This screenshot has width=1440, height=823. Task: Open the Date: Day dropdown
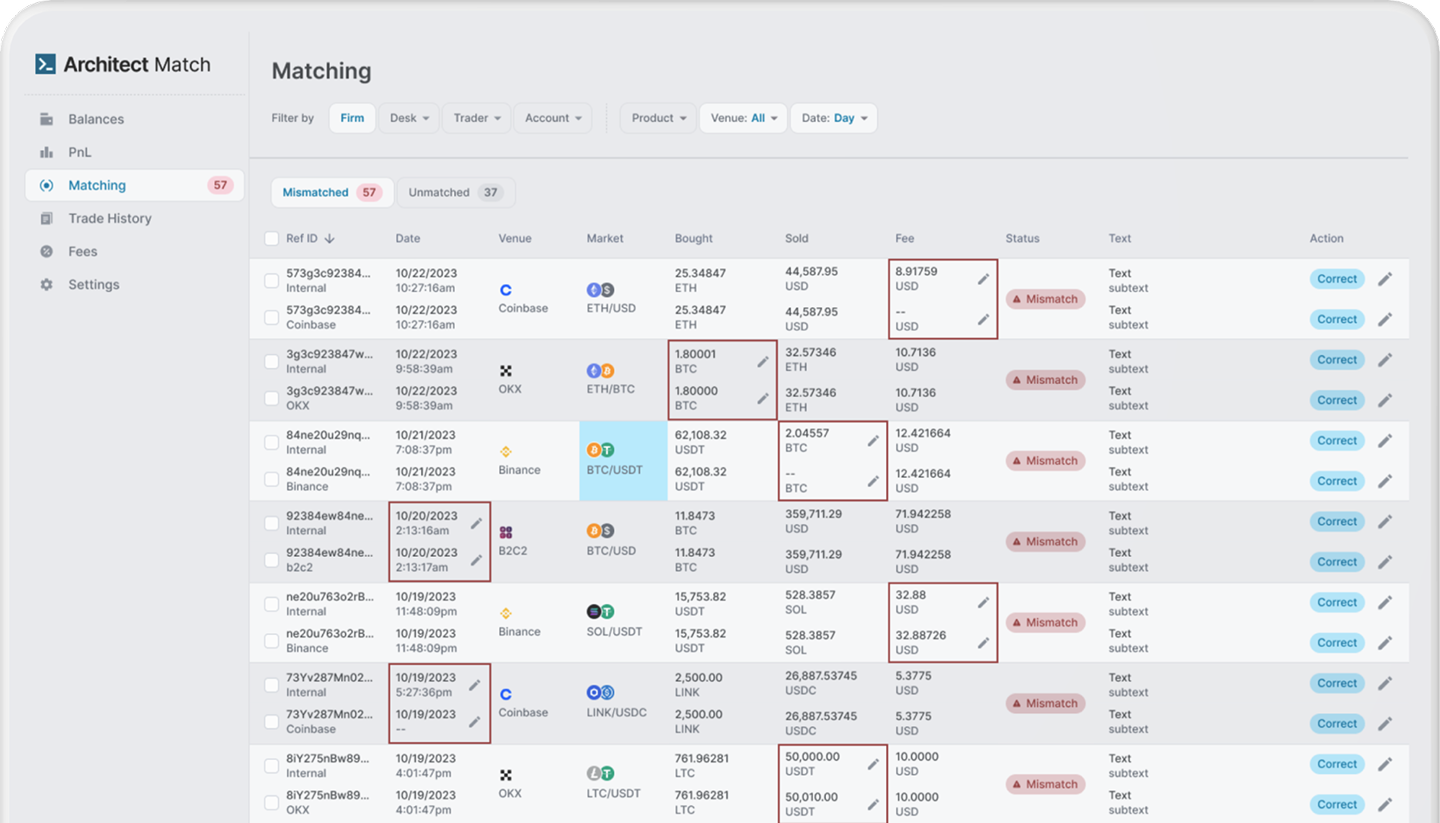(833, 117)
